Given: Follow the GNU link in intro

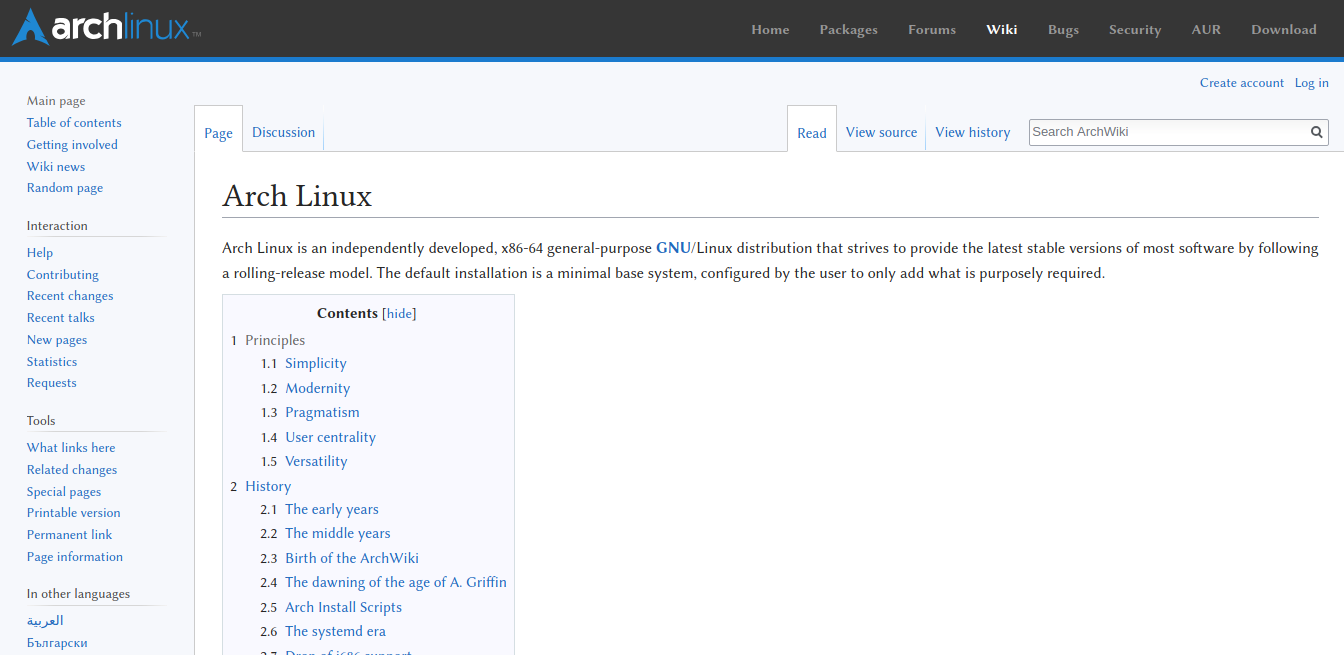Looking at the screenshot, I should (673, 248).
